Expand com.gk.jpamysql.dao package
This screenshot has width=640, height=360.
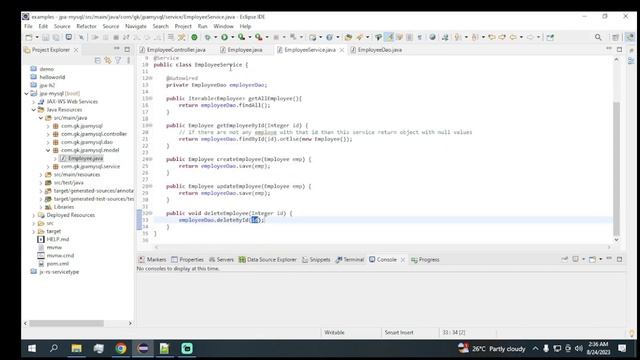coord(48,142)
